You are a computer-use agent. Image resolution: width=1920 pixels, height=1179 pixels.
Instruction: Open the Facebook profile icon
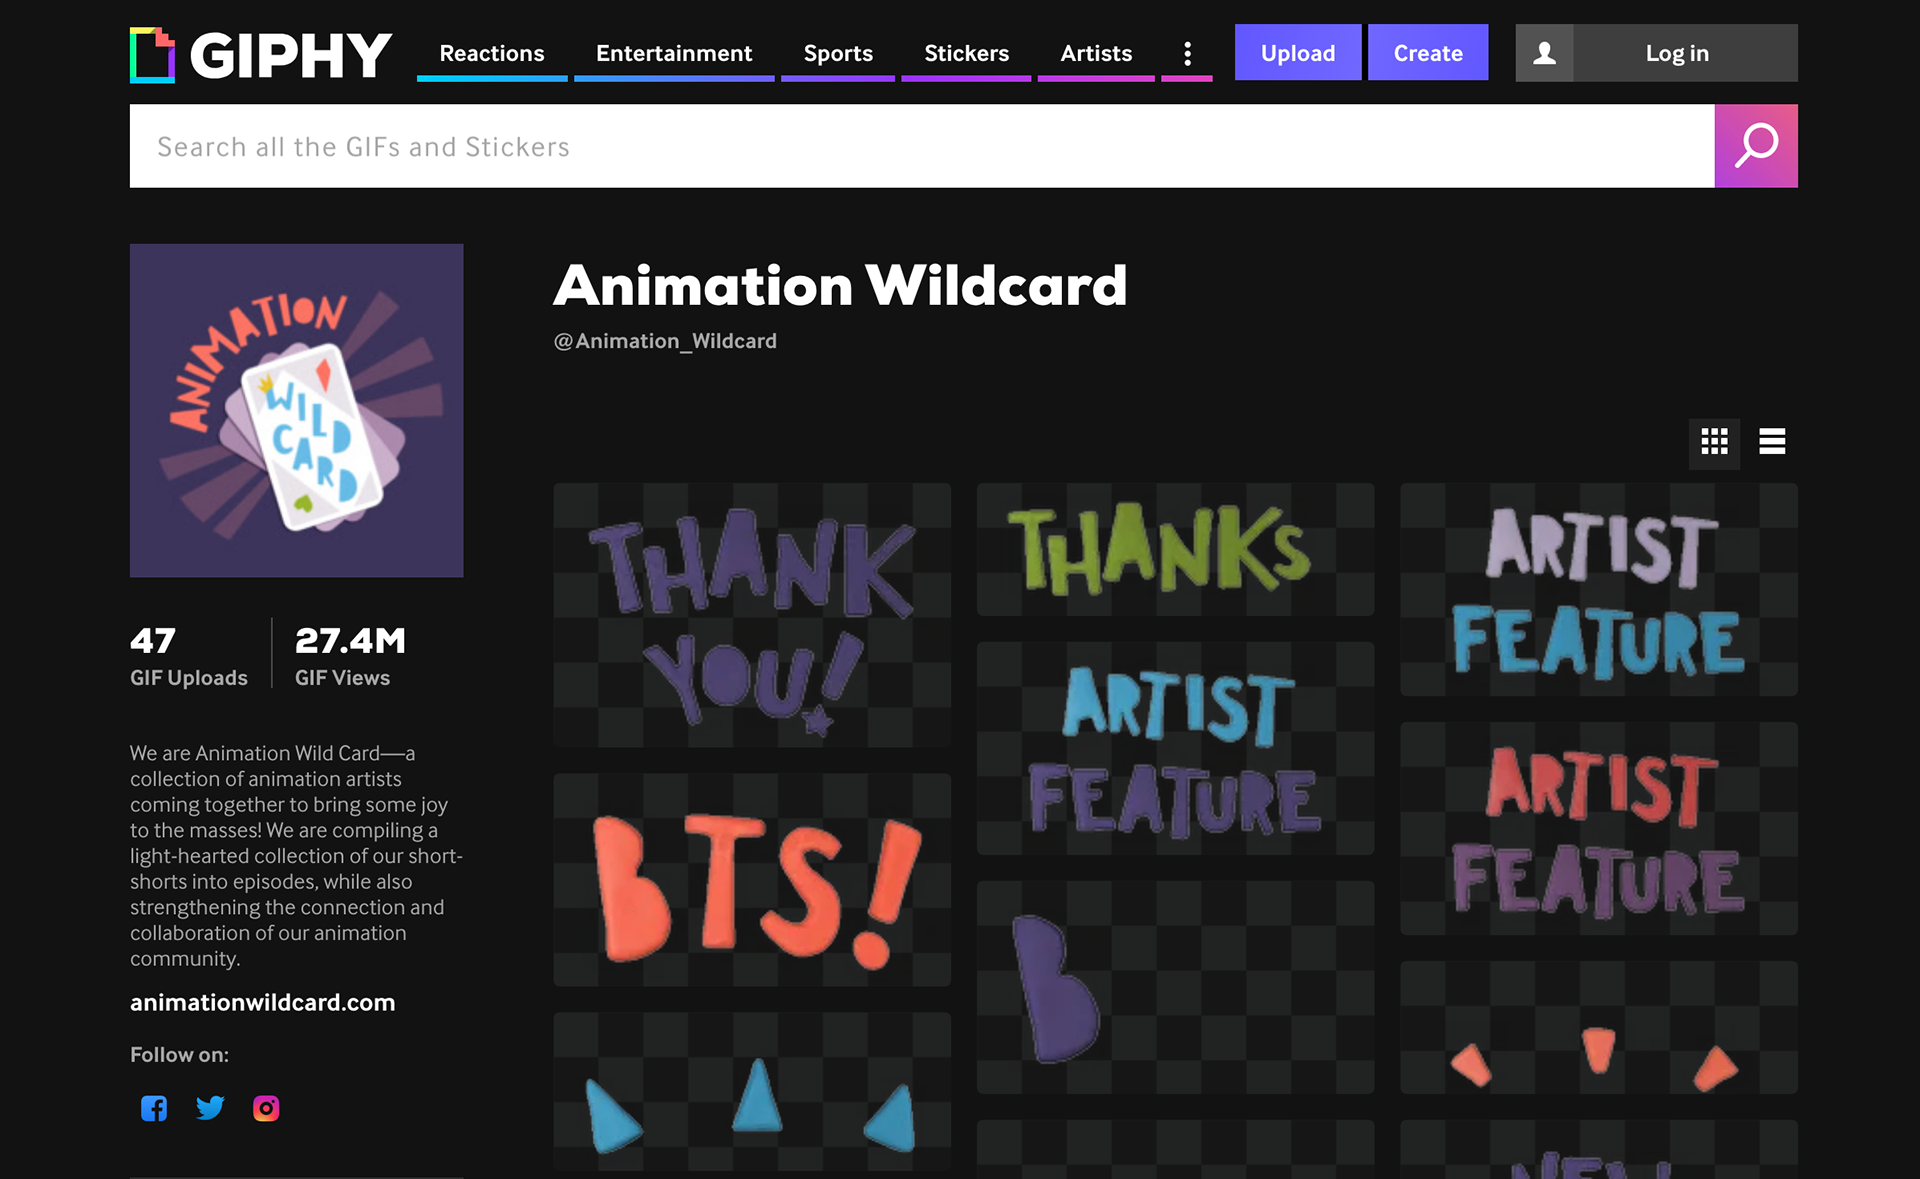tap(154, 1108)
